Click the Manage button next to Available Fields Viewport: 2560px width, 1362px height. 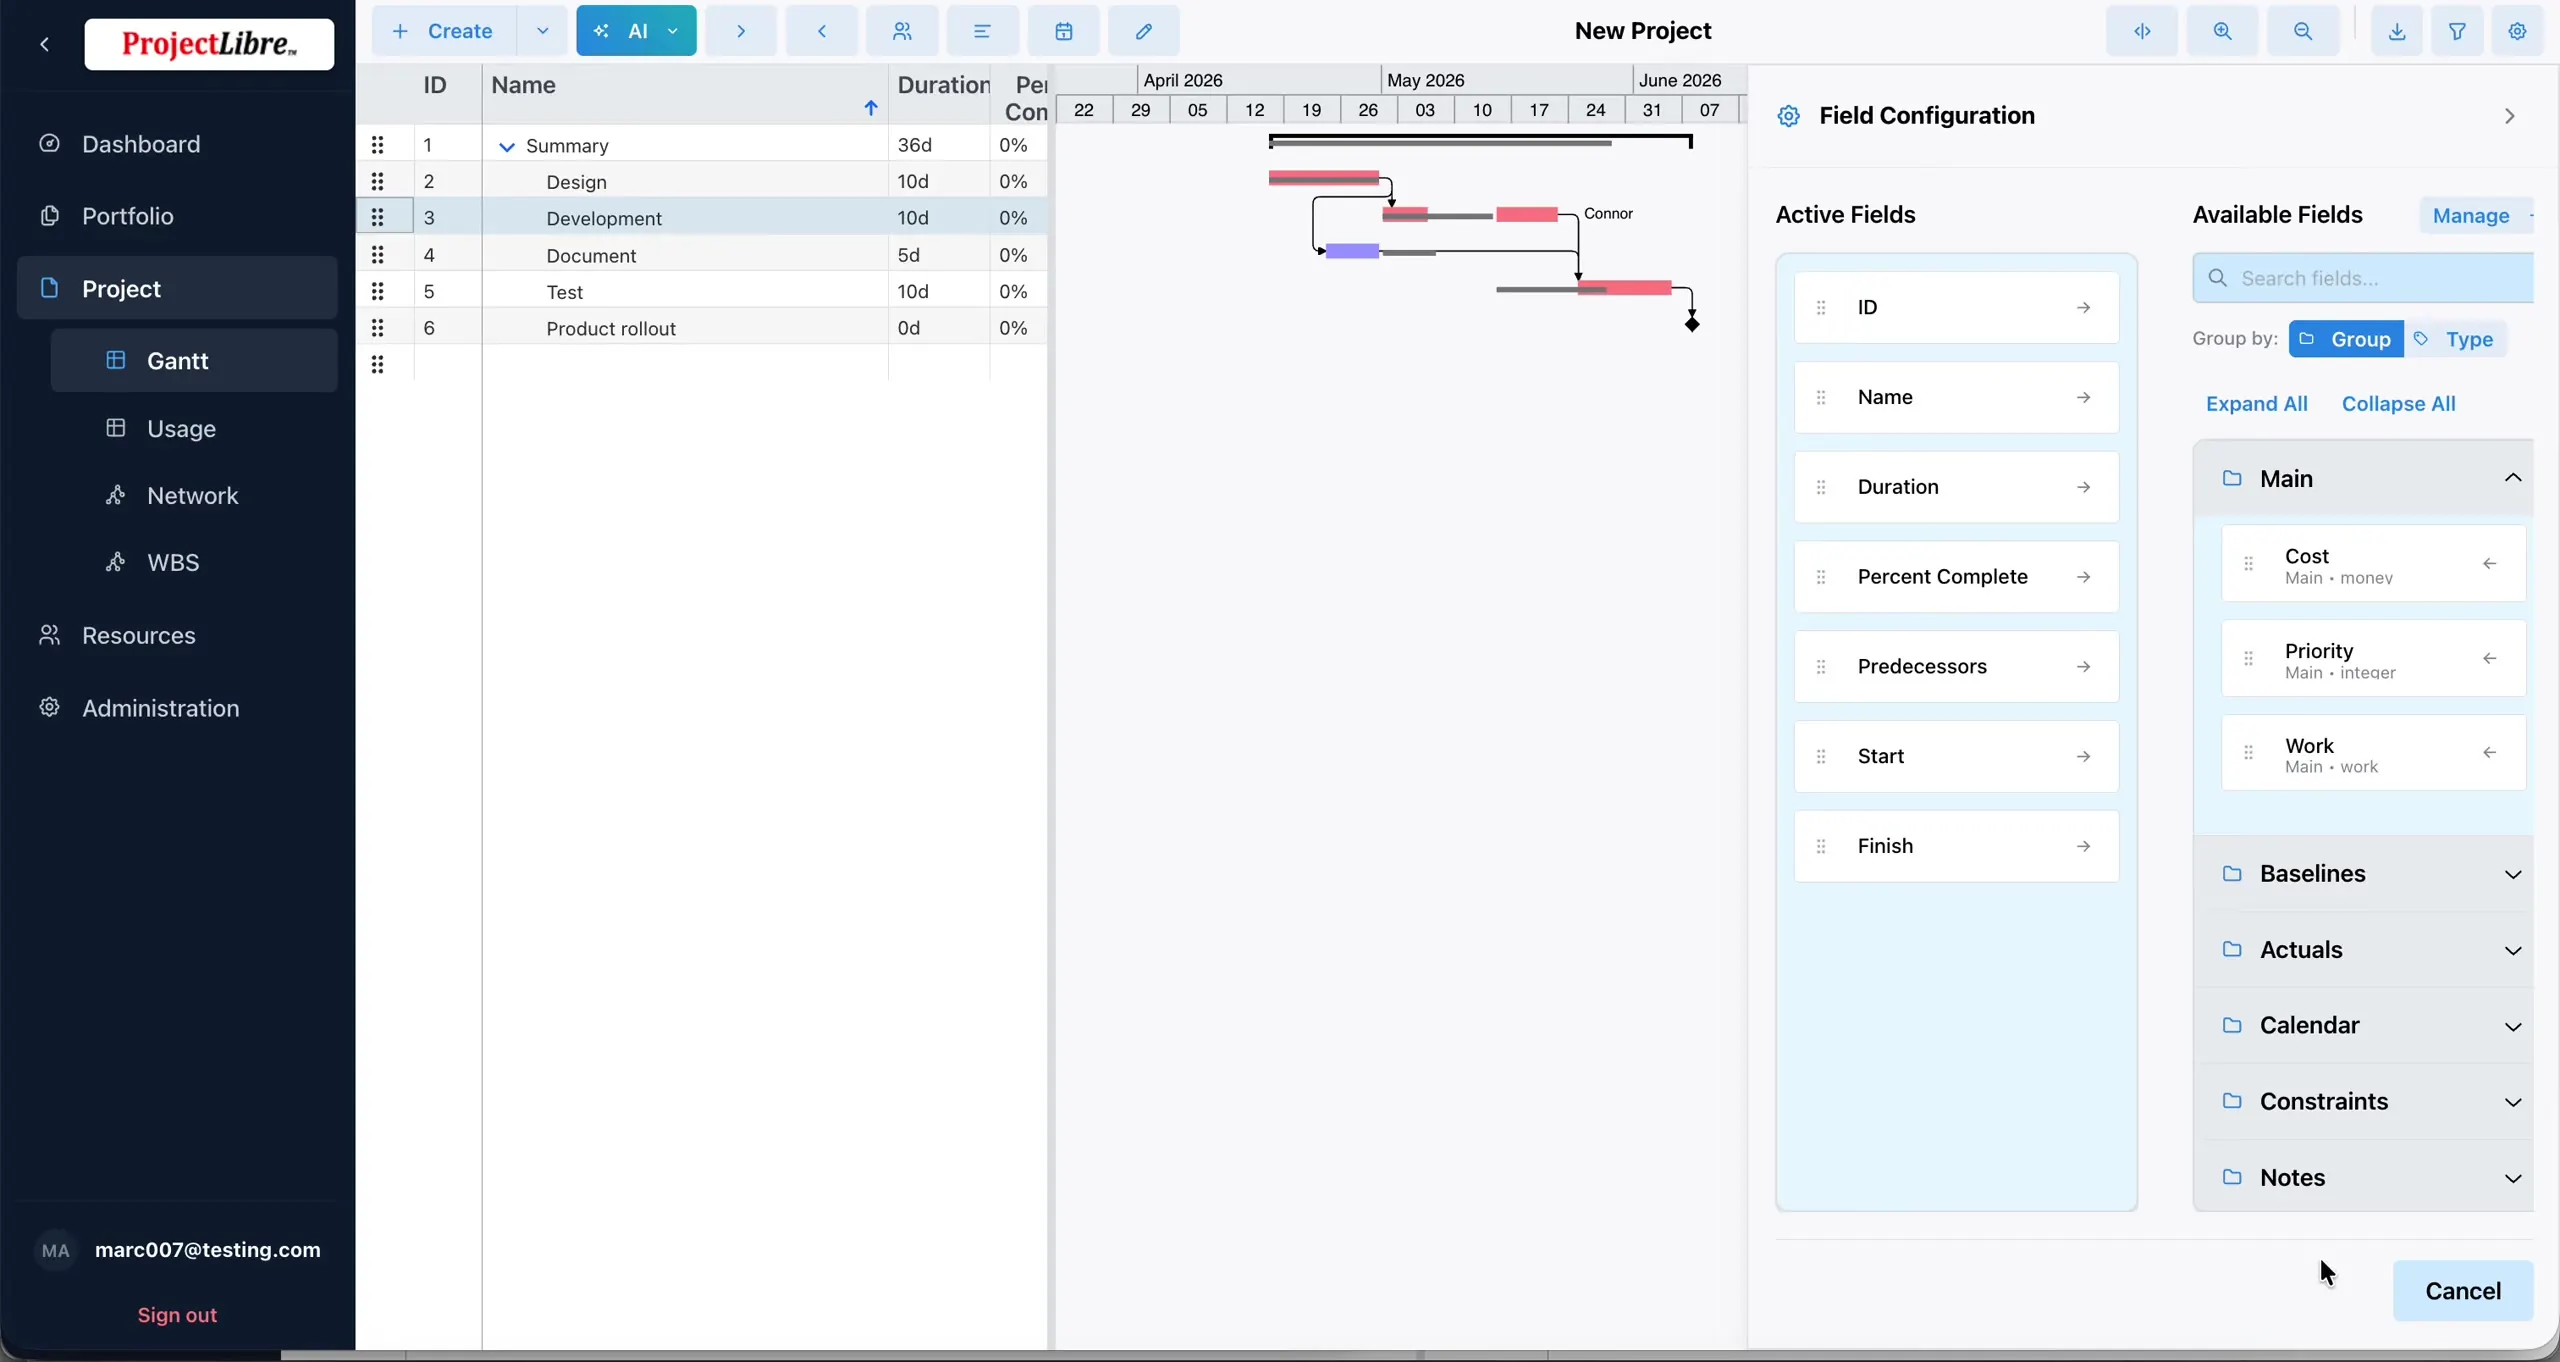2476,215
